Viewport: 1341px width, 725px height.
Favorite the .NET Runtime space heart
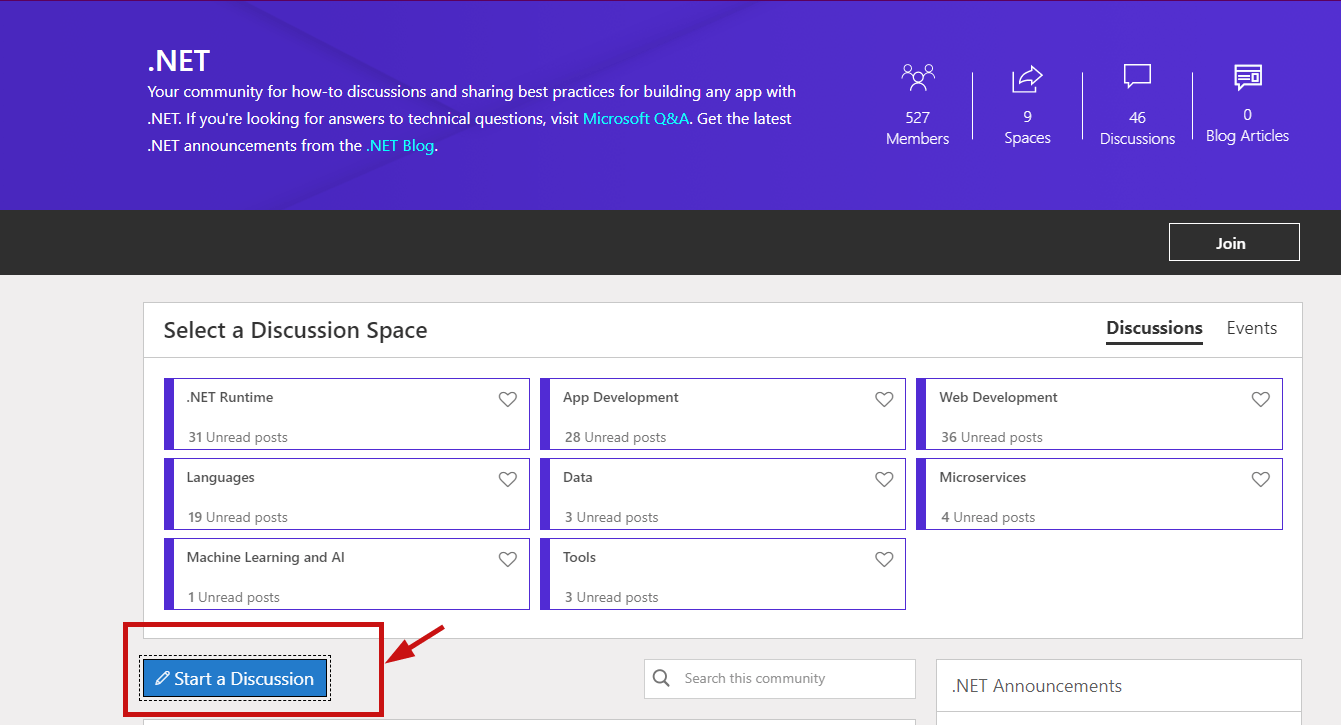click(x=508, y=399)
